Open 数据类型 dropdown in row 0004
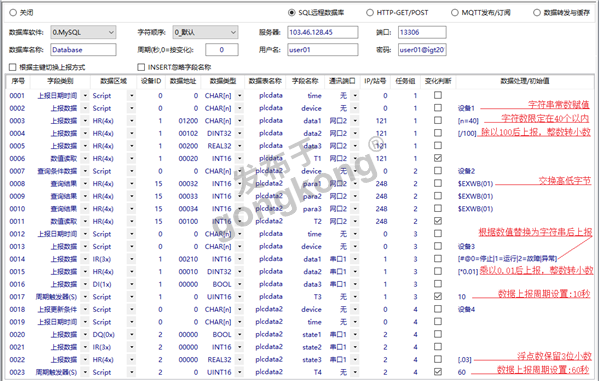The image size is (600, 381). (240, 134)
